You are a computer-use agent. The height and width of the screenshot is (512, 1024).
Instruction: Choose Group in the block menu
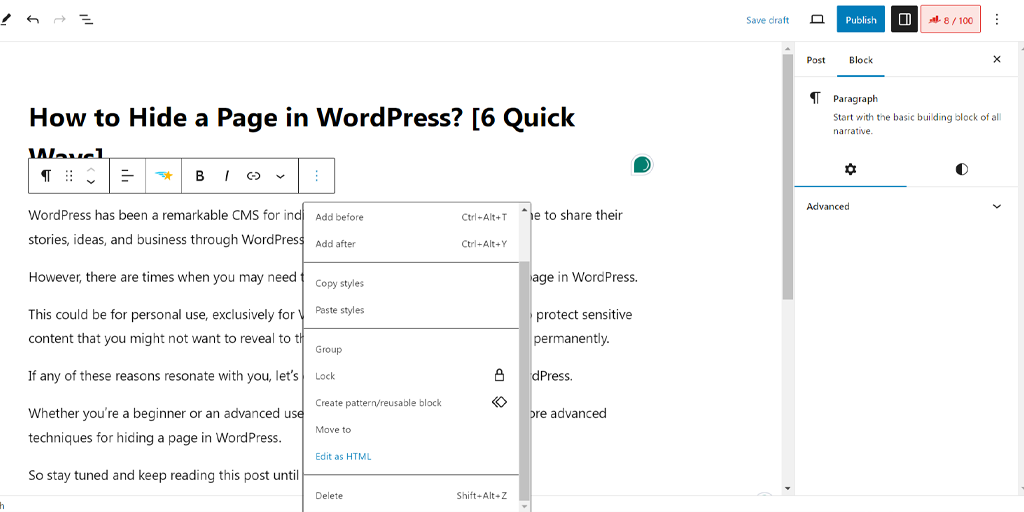(411, 349)
